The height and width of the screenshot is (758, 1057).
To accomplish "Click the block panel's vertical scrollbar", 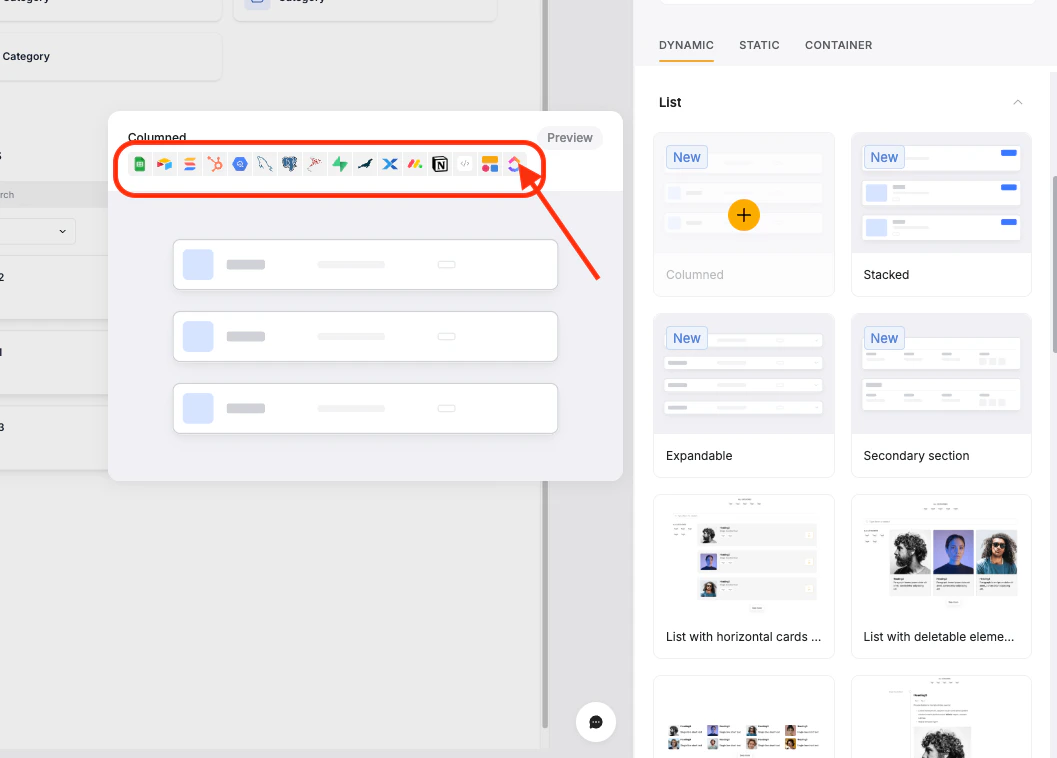I will pyautogui.click(x=1054, y=264).
